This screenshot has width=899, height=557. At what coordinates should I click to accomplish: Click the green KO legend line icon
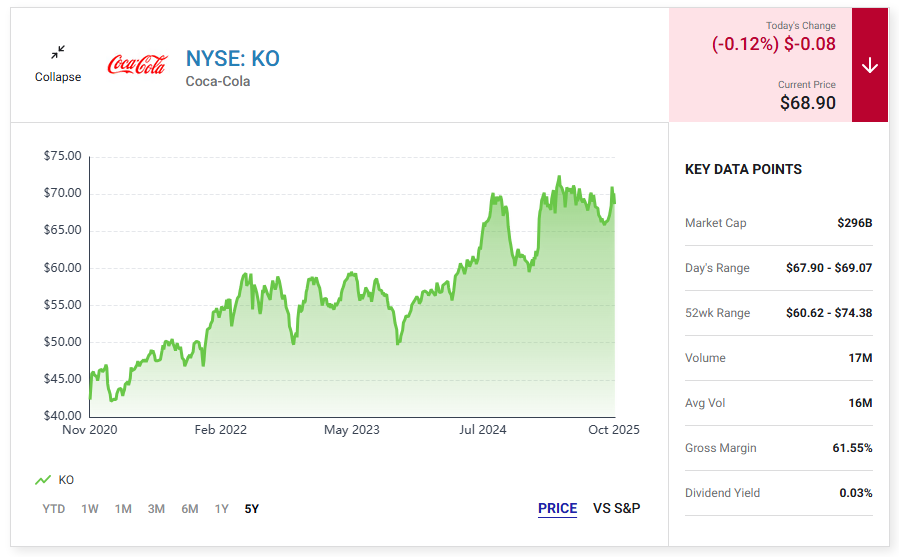click(x=43, y=480)
